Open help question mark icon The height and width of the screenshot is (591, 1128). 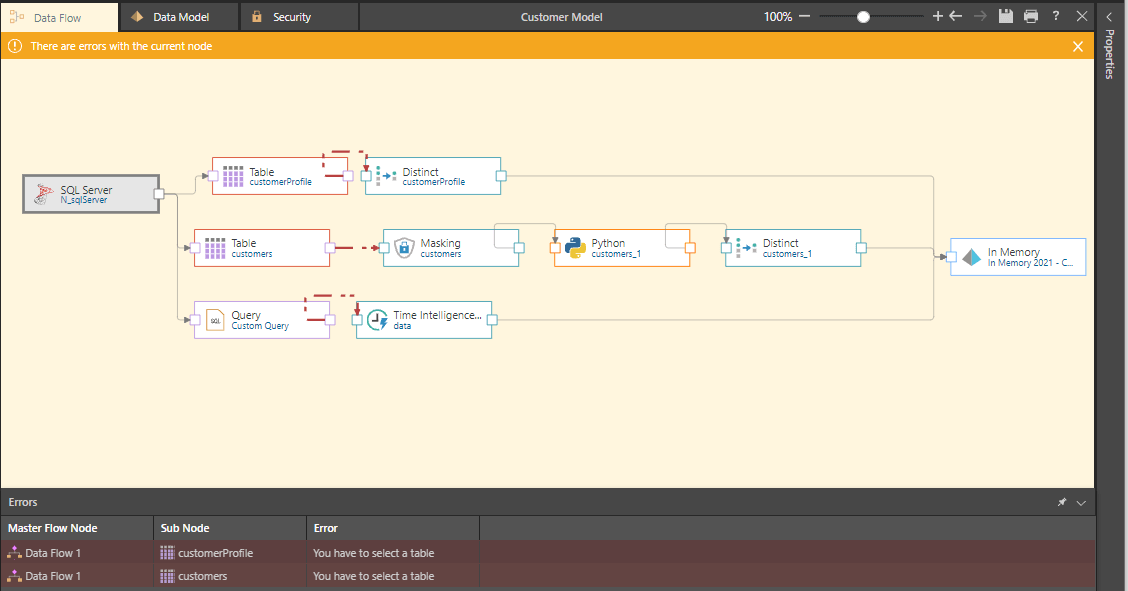pos(1055,16)
